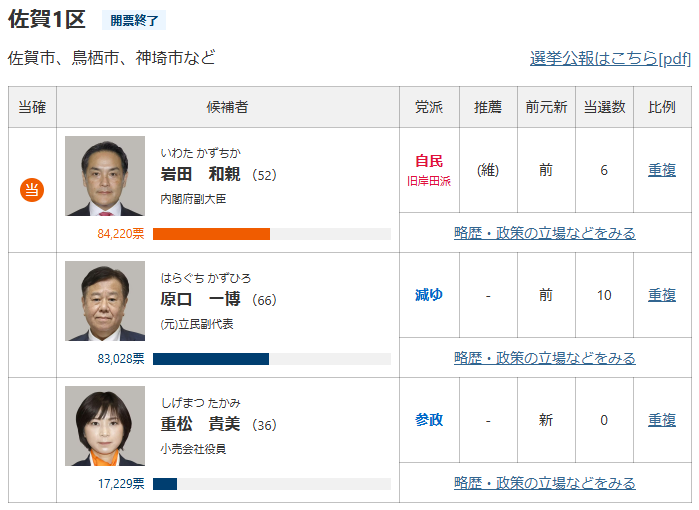Open 重複 link in 重松 貴美's row

click(x=662, y=420)
